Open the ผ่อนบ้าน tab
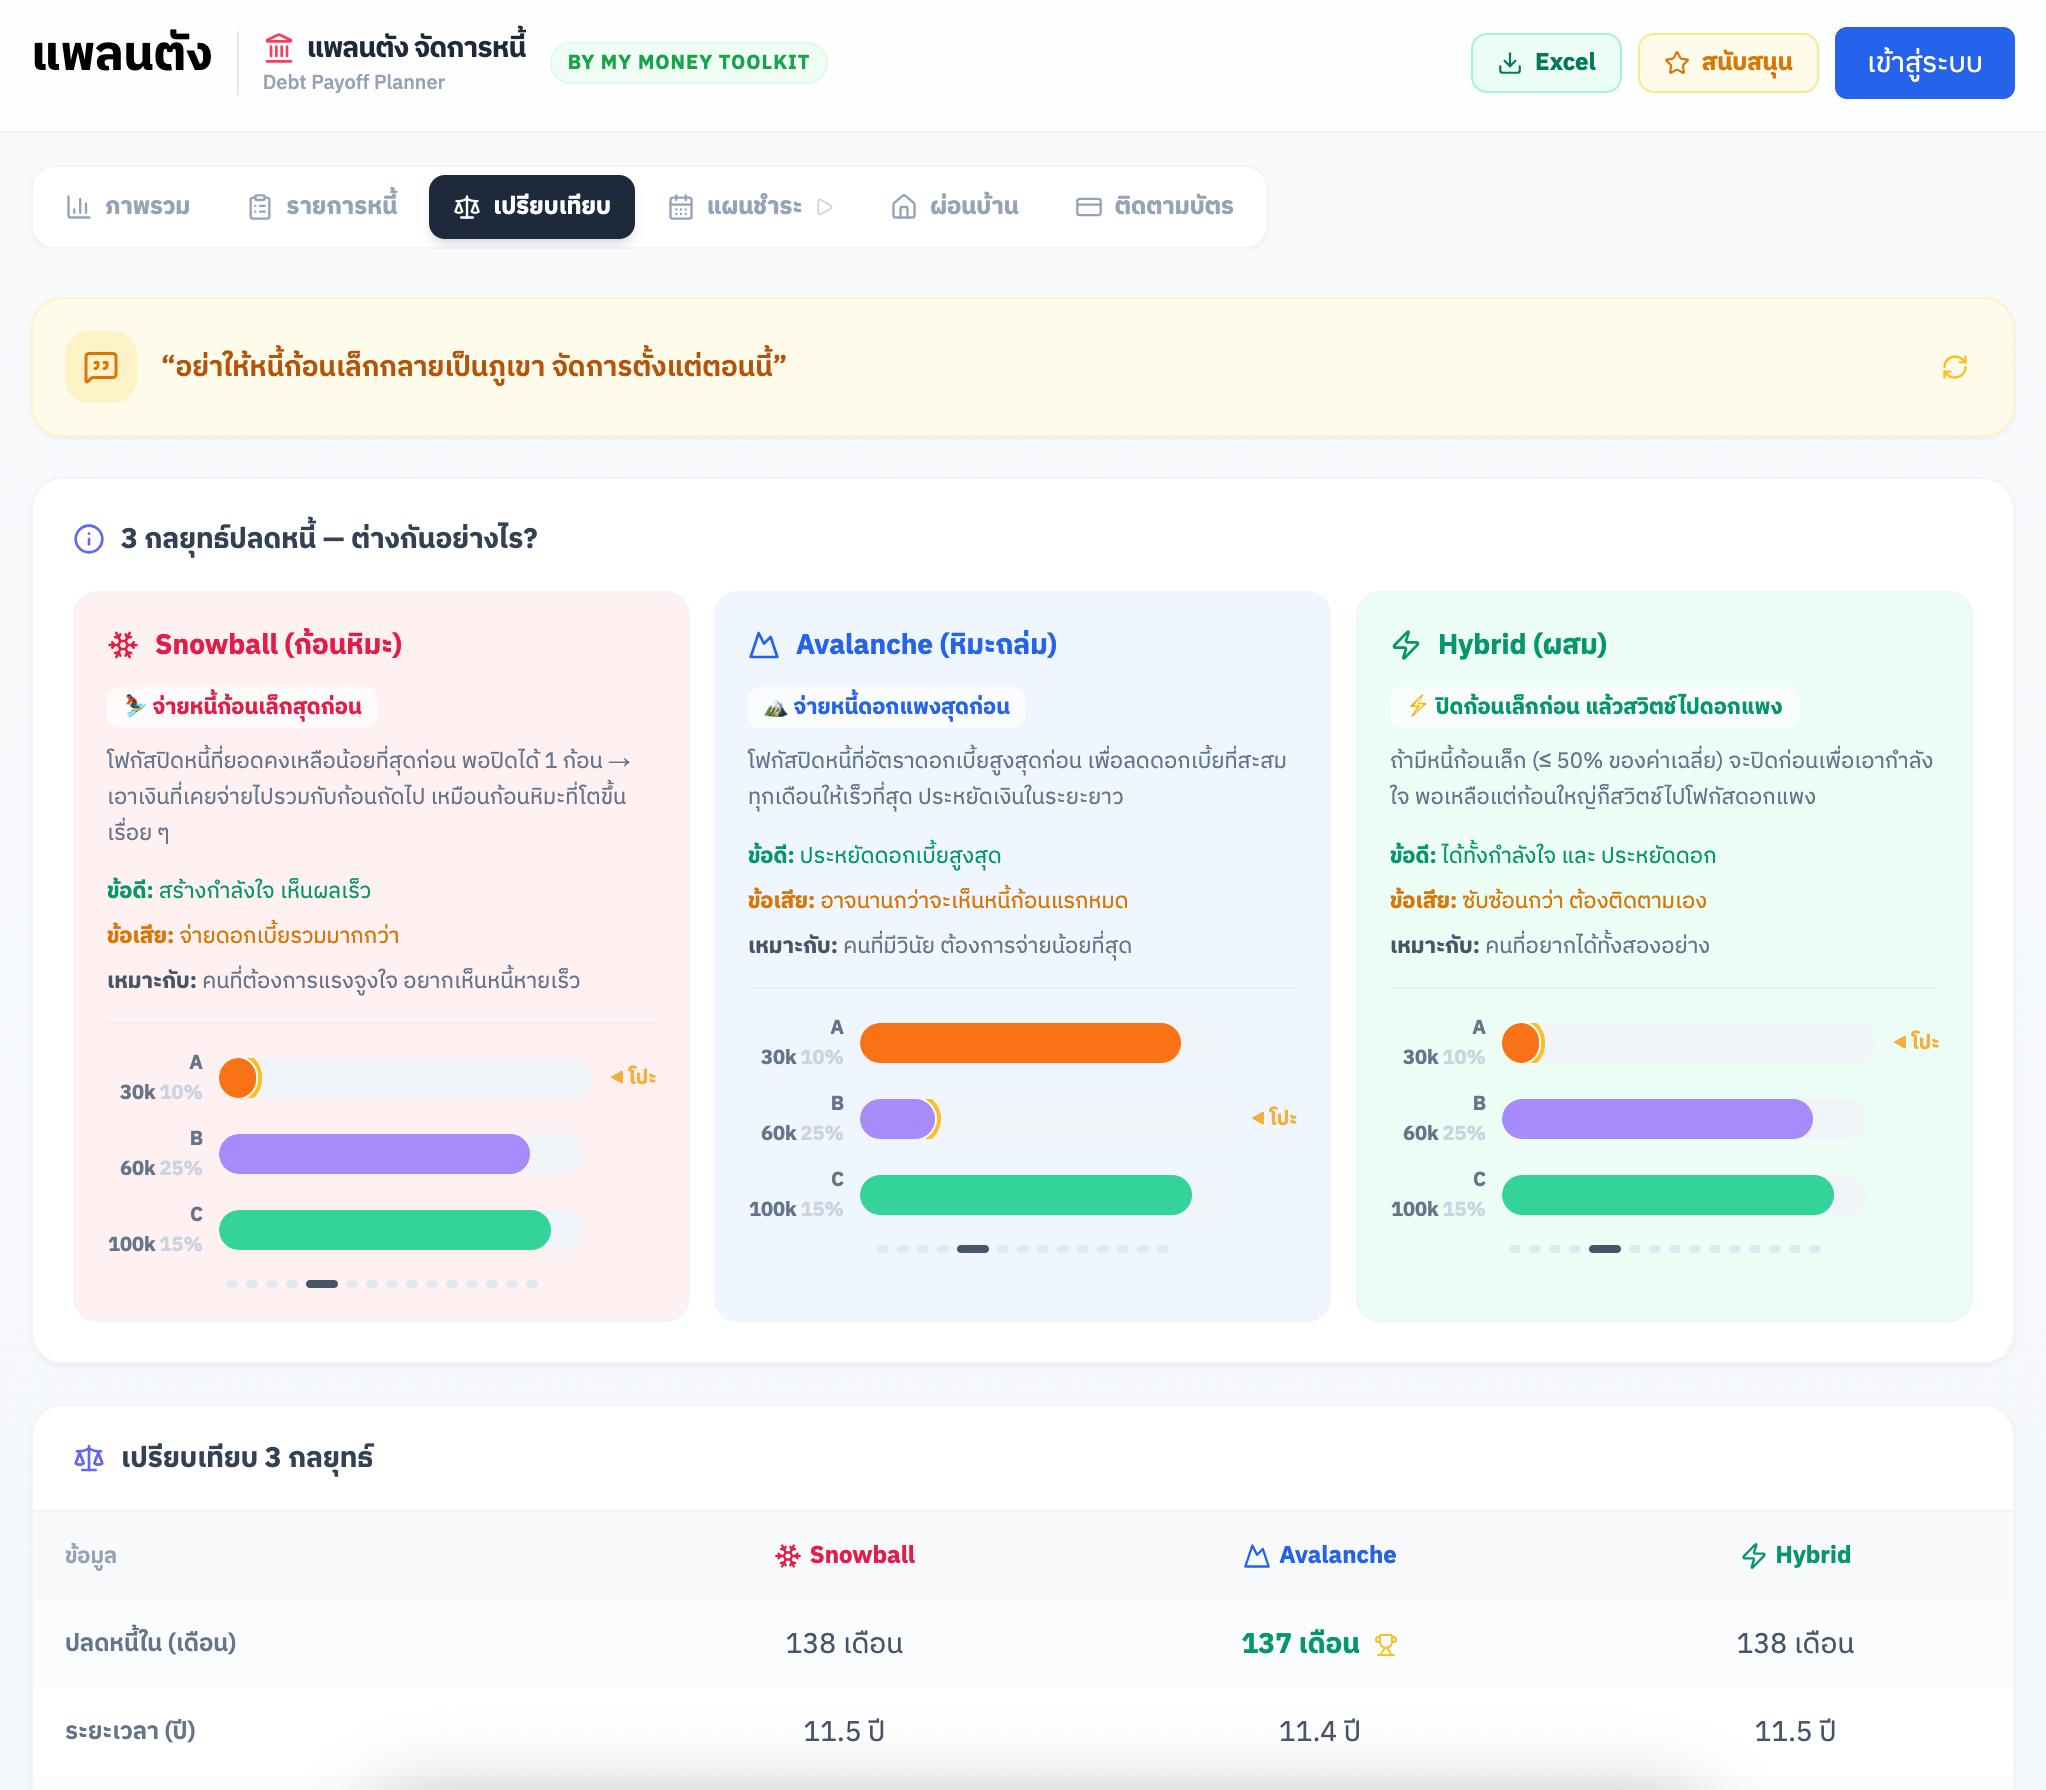The image size is (2046, 1790). click(x=955, y=207)
